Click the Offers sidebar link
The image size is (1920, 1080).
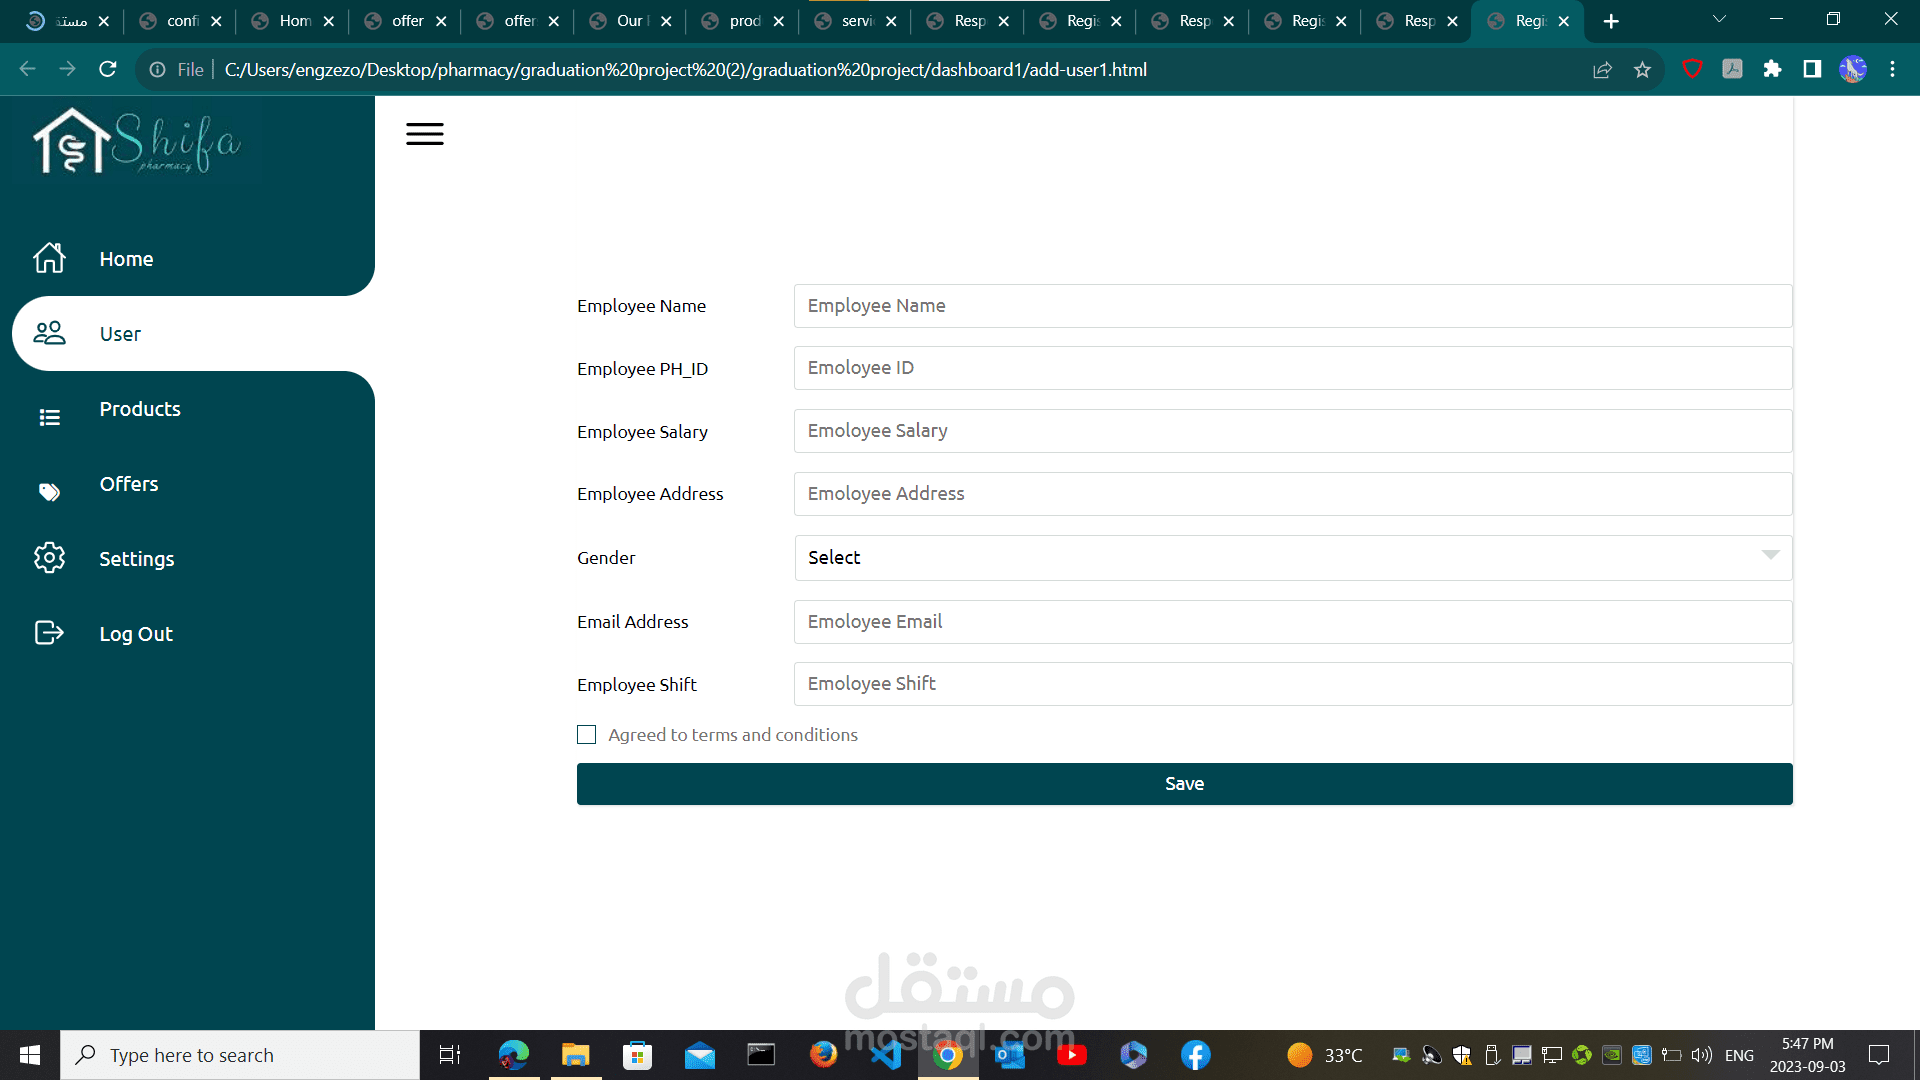click(x=129, y=484)
